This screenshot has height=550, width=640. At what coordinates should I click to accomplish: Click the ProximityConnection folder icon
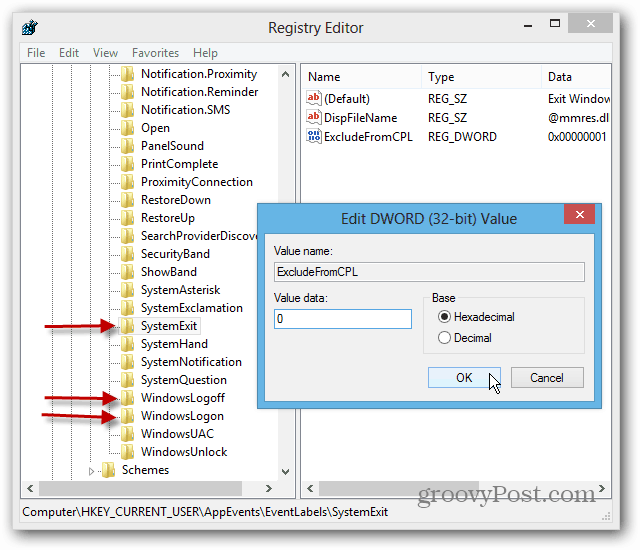tap(127, 182)
